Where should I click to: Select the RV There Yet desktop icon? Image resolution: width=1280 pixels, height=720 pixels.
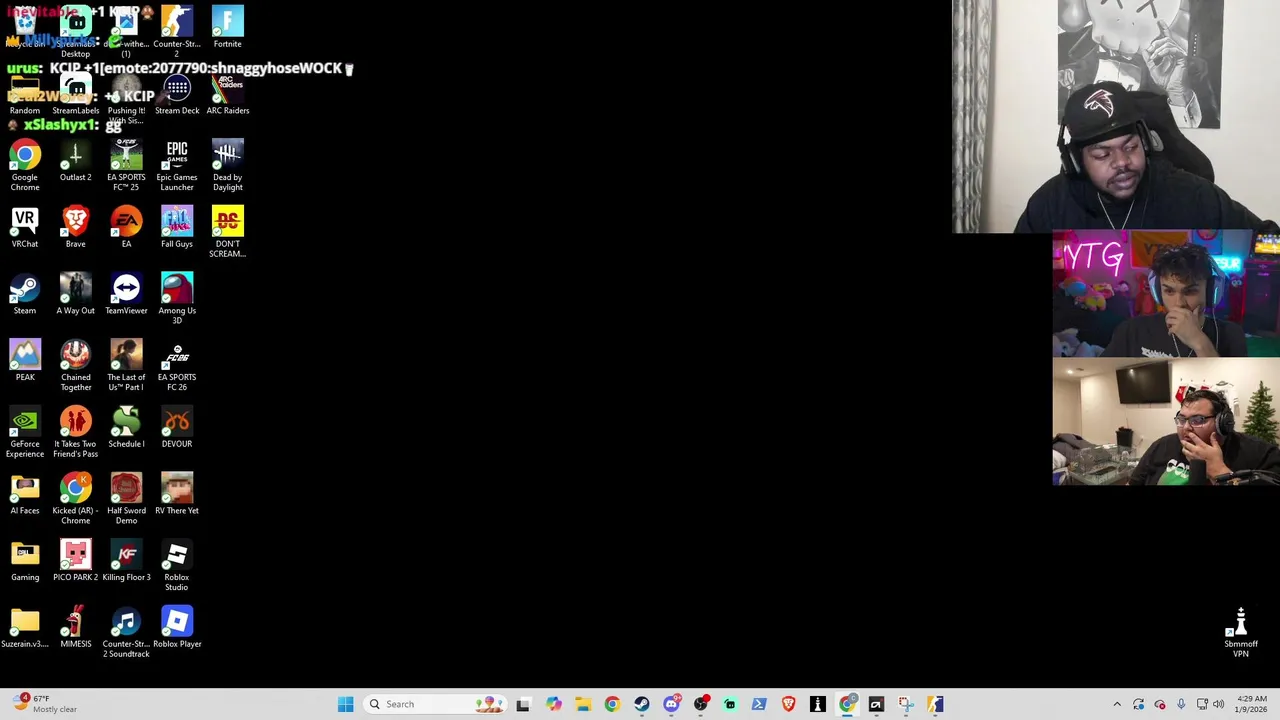click(177, 495)
